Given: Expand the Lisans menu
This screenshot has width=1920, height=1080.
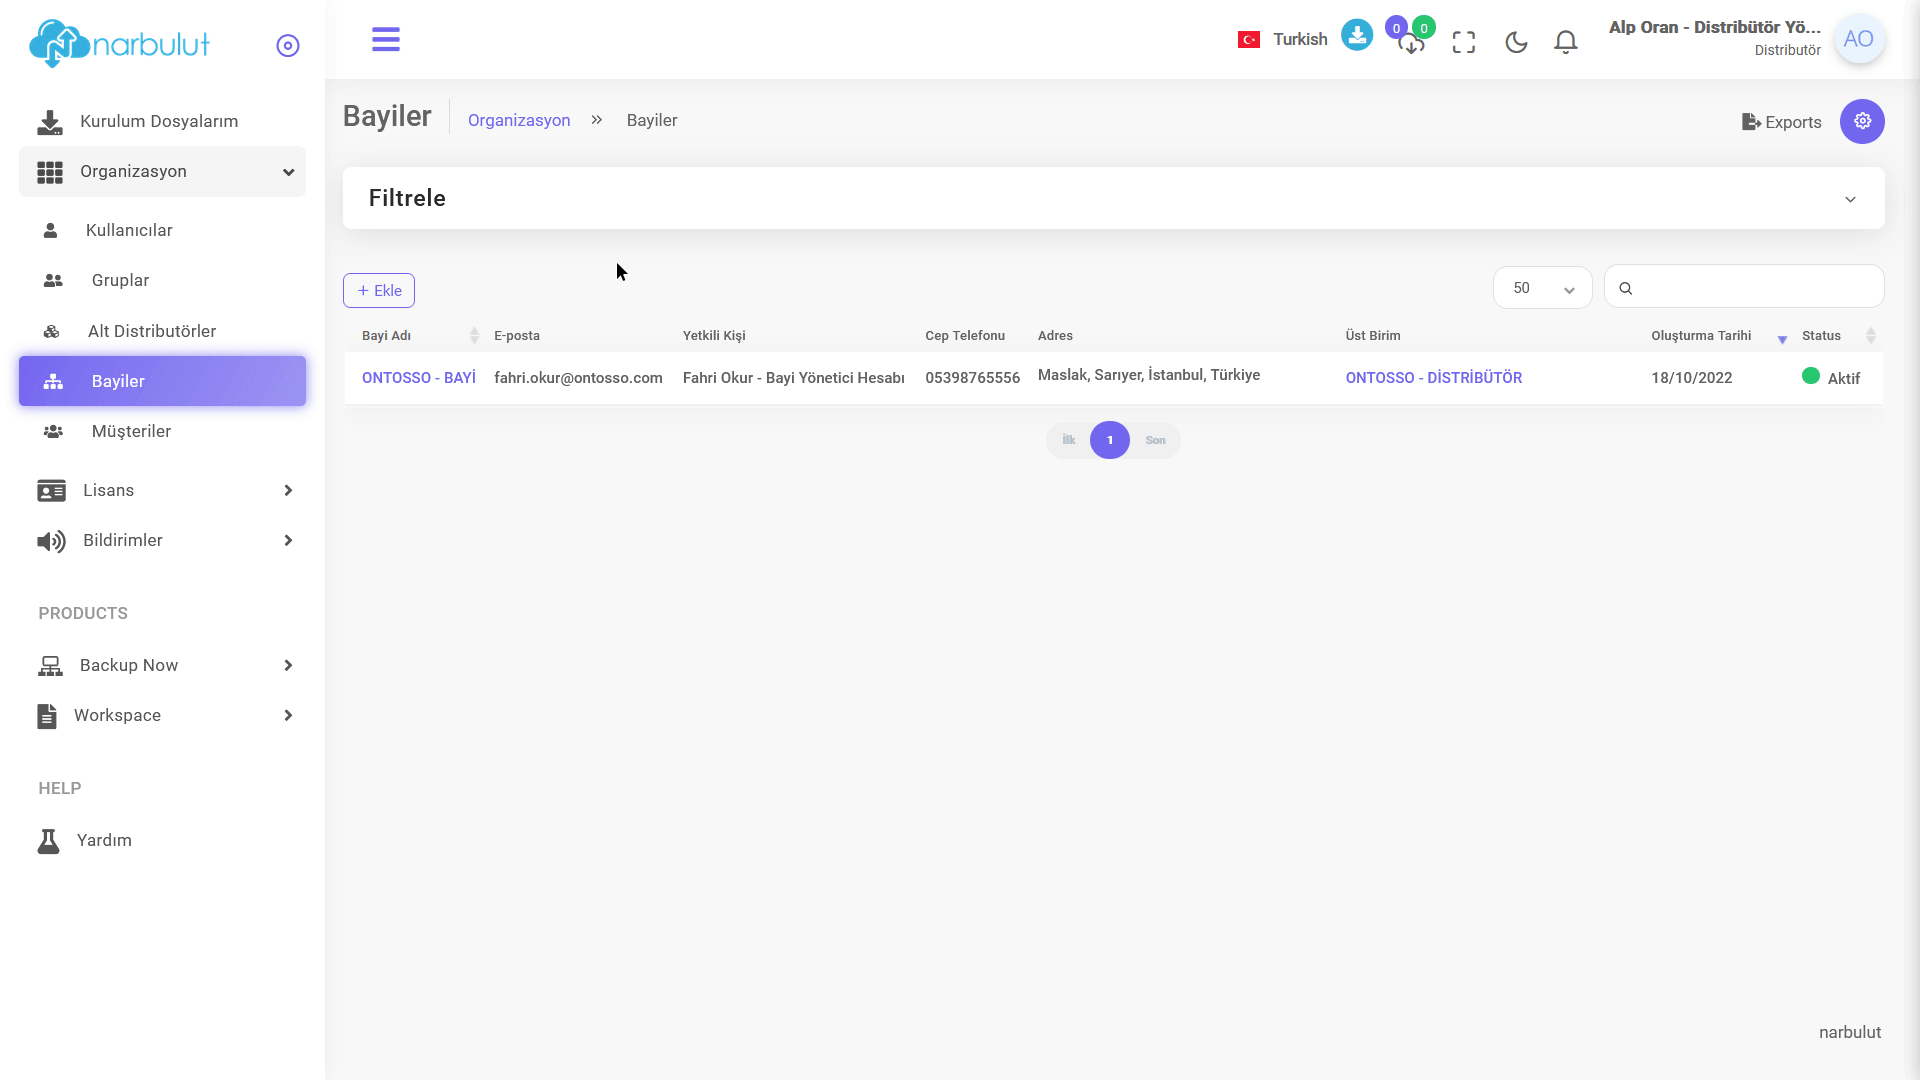Looking at the screenshot, I should tap(162, 491).
